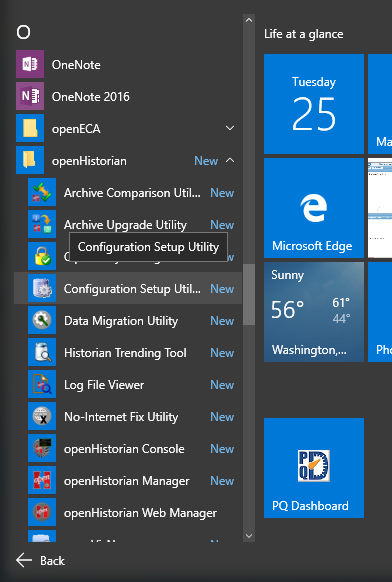Launch OneNote 2016 icon

(30, 96)
